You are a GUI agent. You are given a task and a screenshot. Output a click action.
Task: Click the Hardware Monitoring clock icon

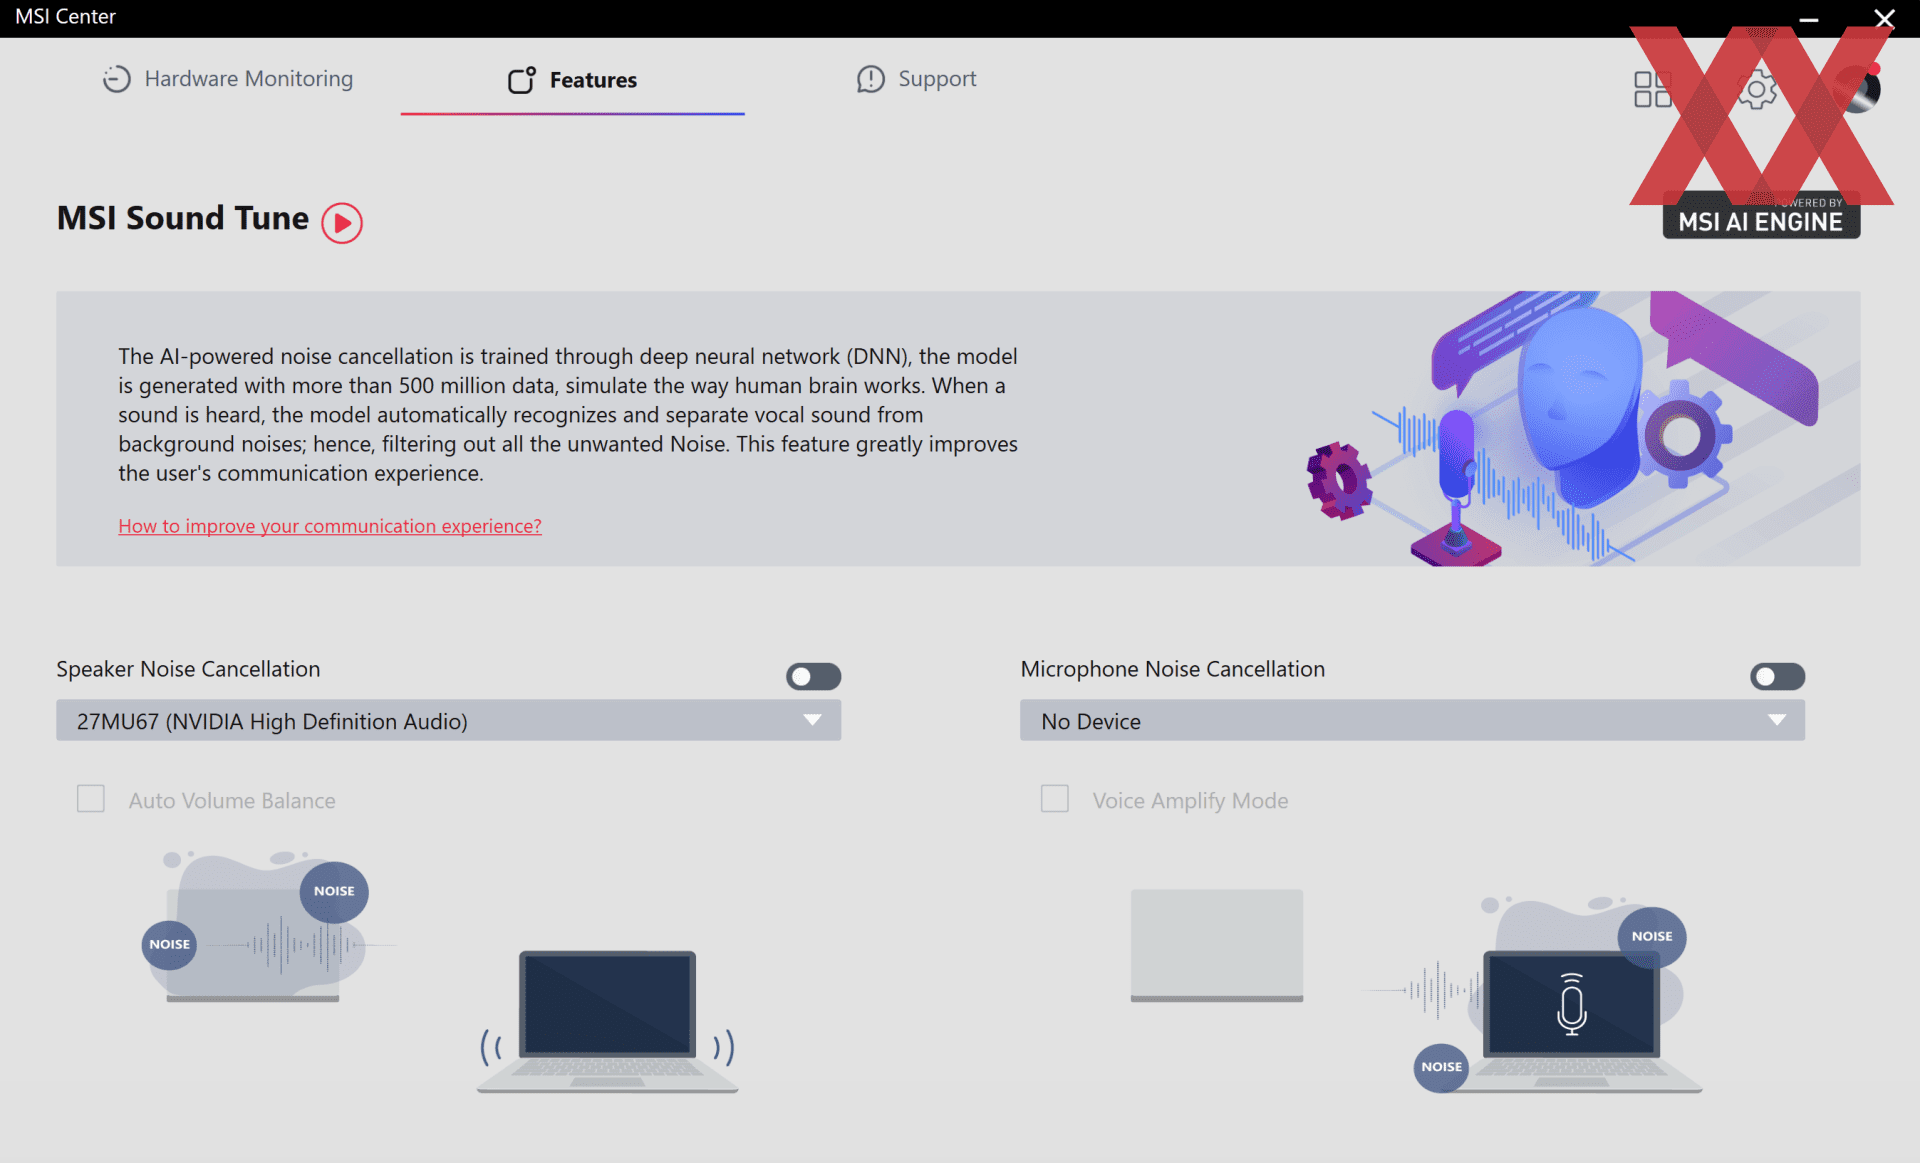(117, 79)
